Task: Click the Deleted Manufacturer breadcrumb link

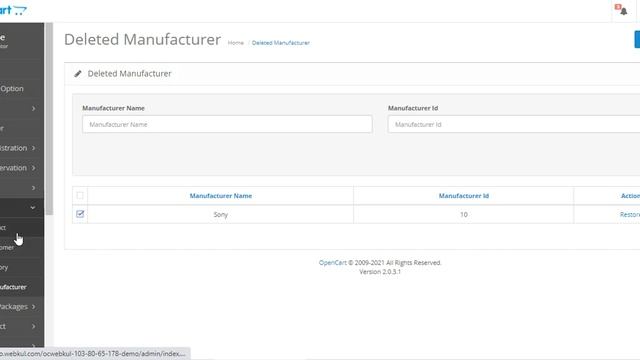Action: tap(280, 43)
